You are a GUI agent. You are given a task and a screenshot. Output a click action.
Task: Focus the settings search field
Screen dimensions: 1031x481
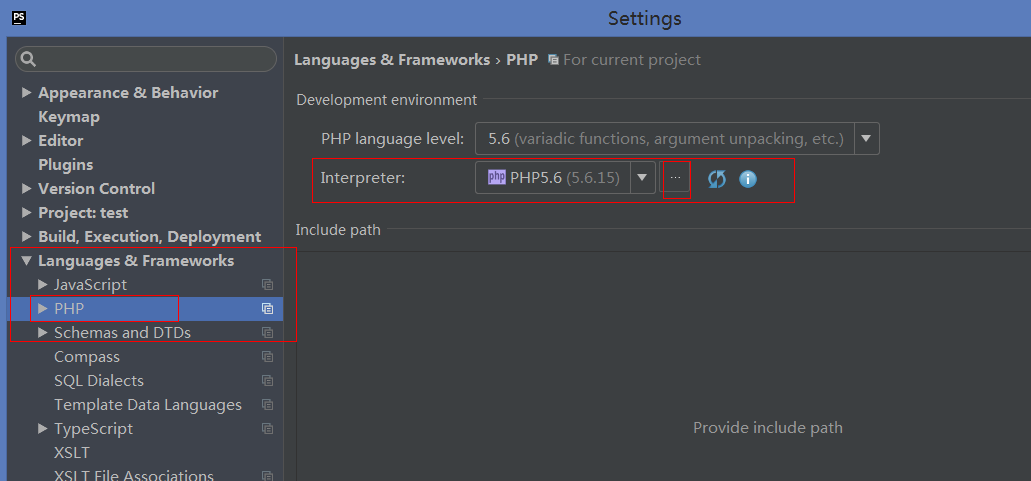(146, 60)
